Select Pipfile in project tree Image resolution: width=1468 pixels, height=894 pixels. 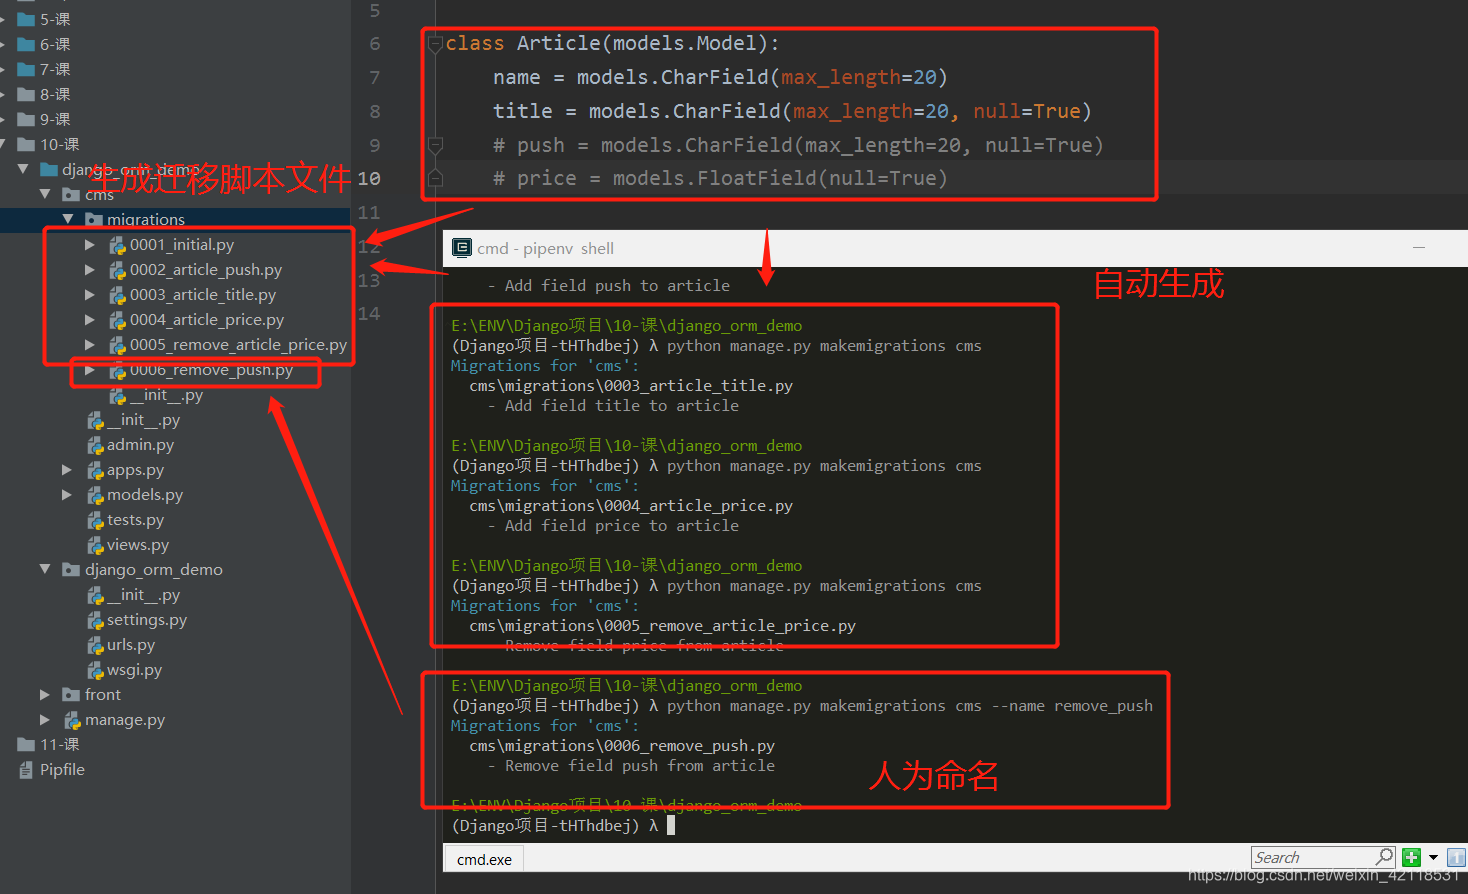pos(62,770)
